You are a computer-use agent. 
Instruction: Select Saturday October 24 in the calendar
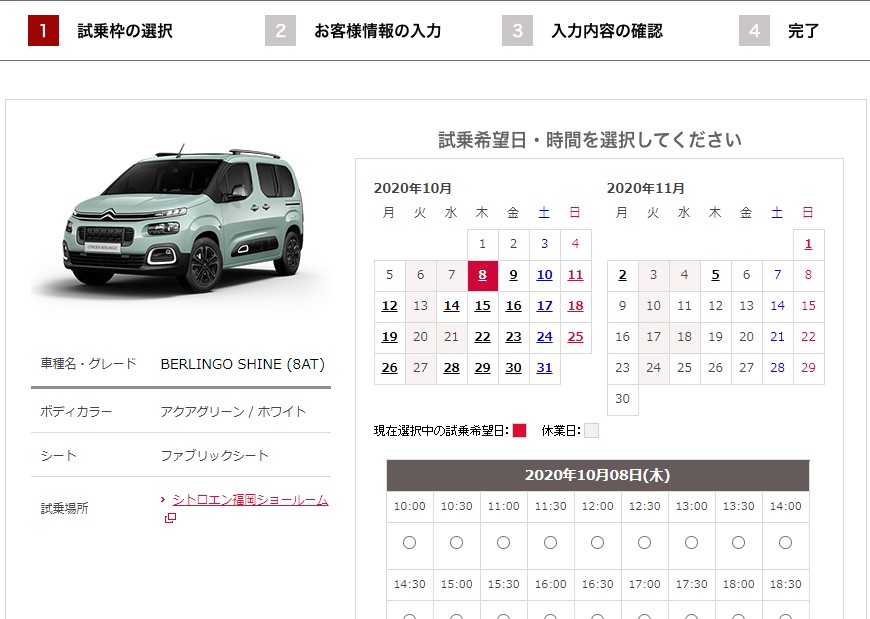point(544,337)
